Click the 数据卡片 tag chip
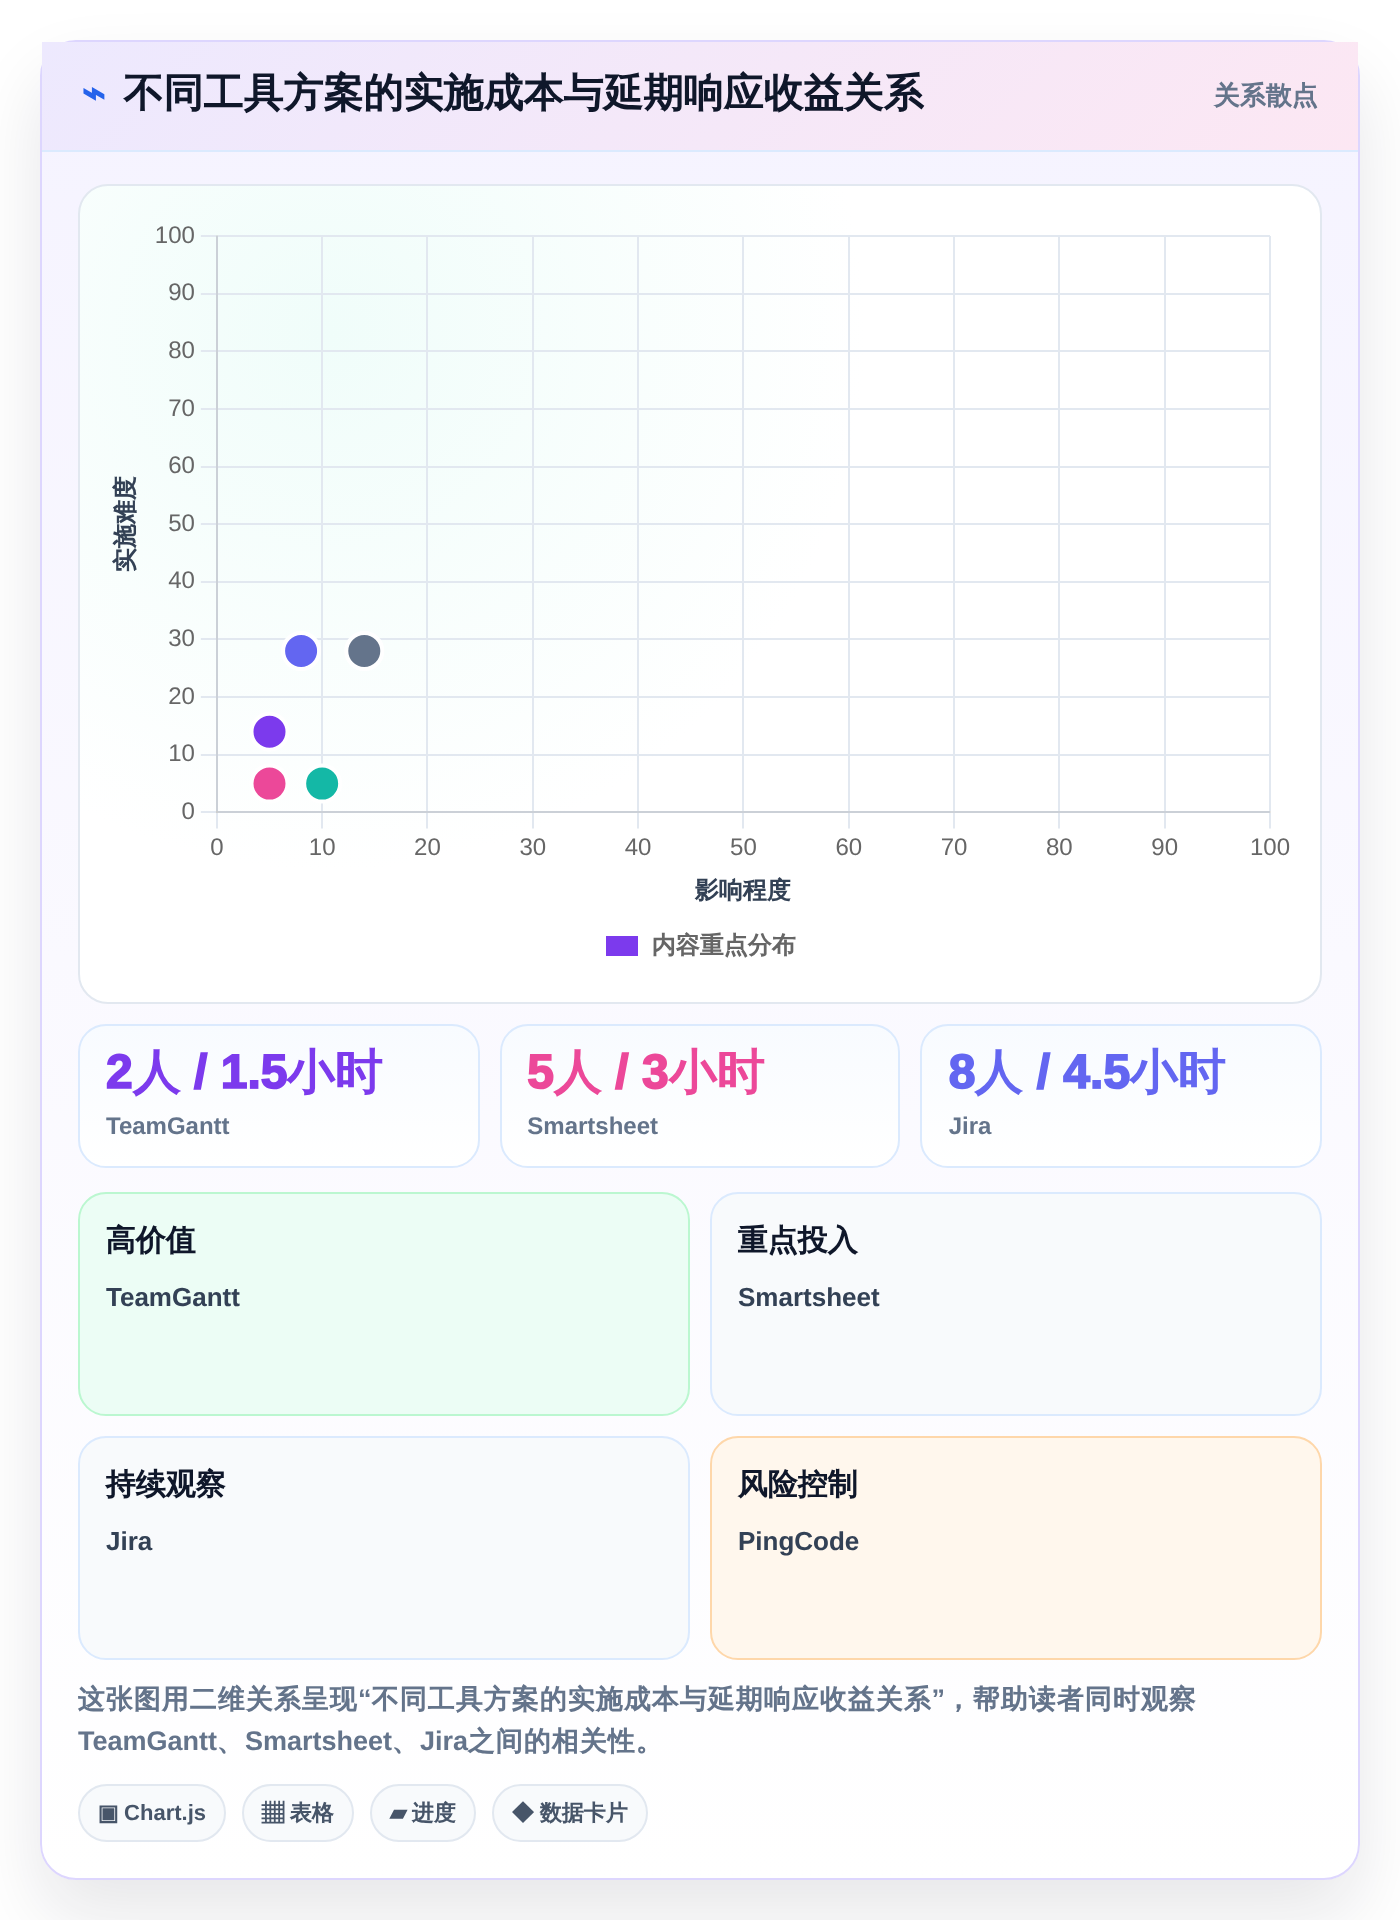Viewport: 1400px width, 1920px height. point(570,1813)
